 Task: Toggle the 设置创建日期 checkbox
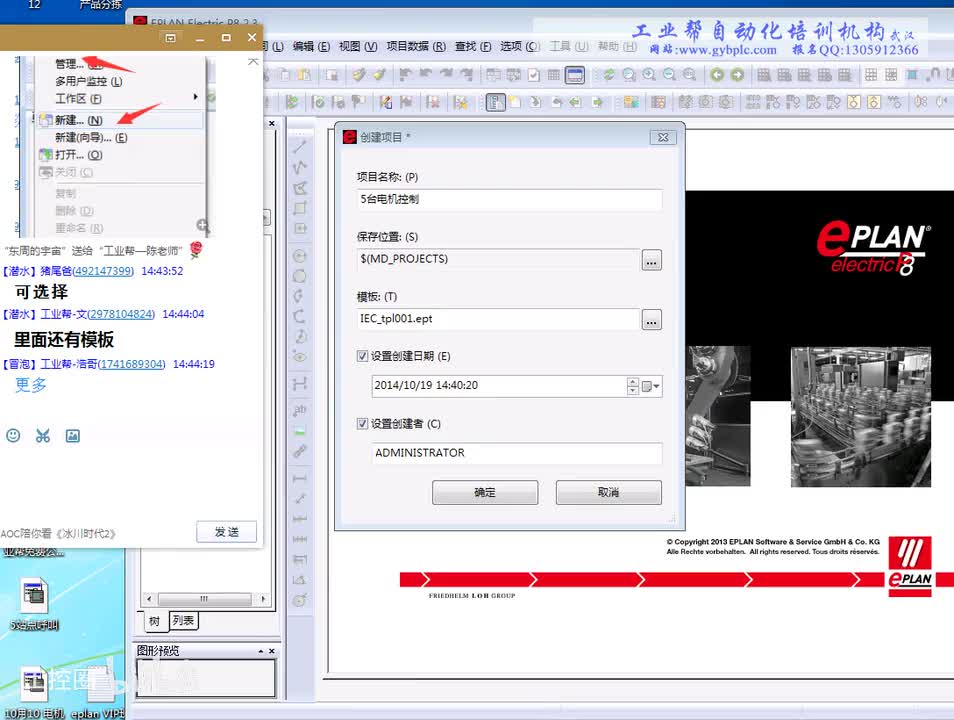[x=362, y=356]
